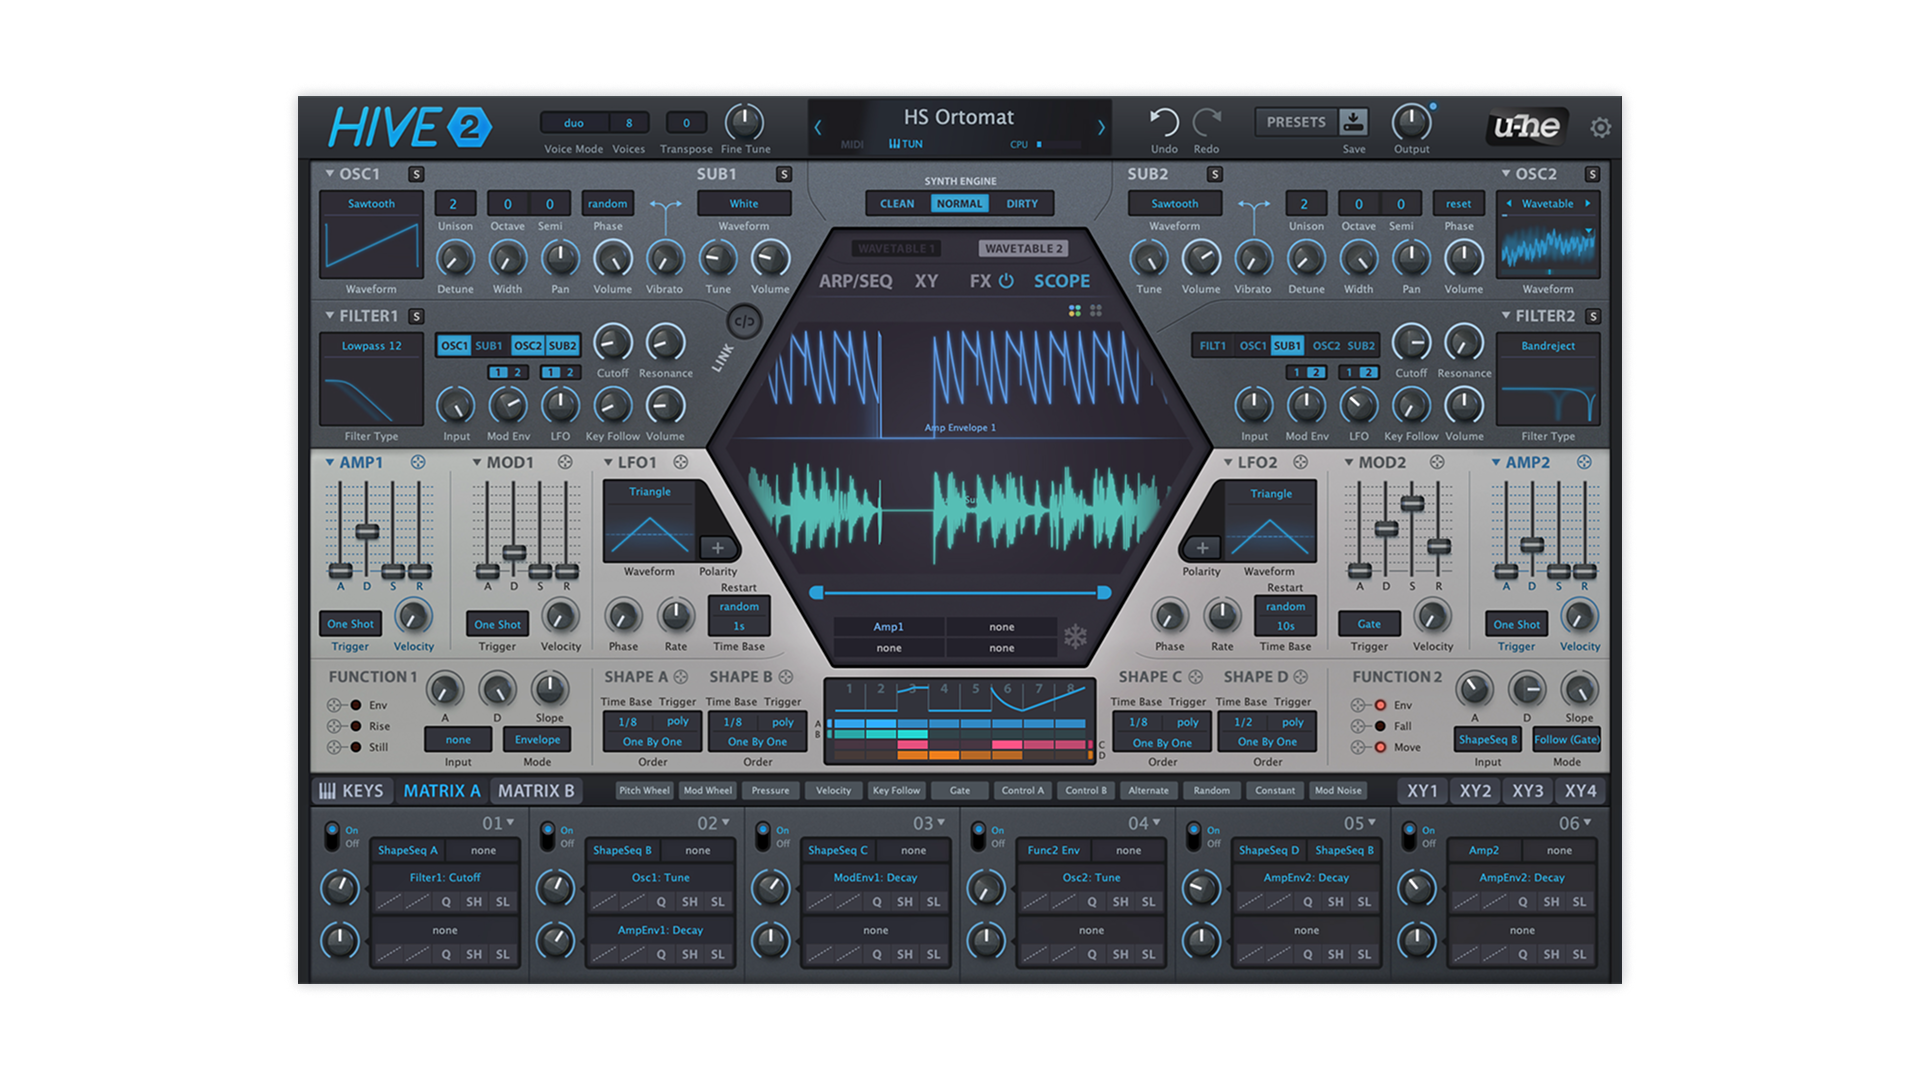Image resolution: width=1920 pixels, height=1080 pixels.
Task: Switch to the XY view
Action: pos(926,281)
